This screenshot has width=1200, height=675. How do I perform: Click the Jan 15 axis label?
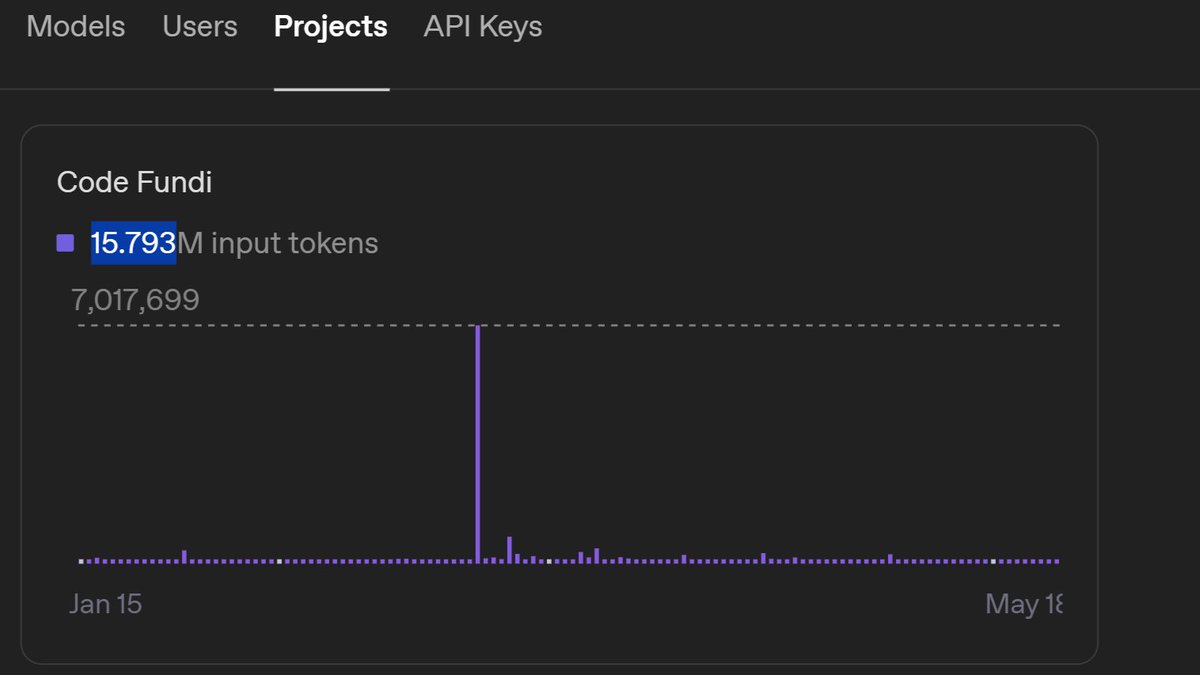coord(105,603)
